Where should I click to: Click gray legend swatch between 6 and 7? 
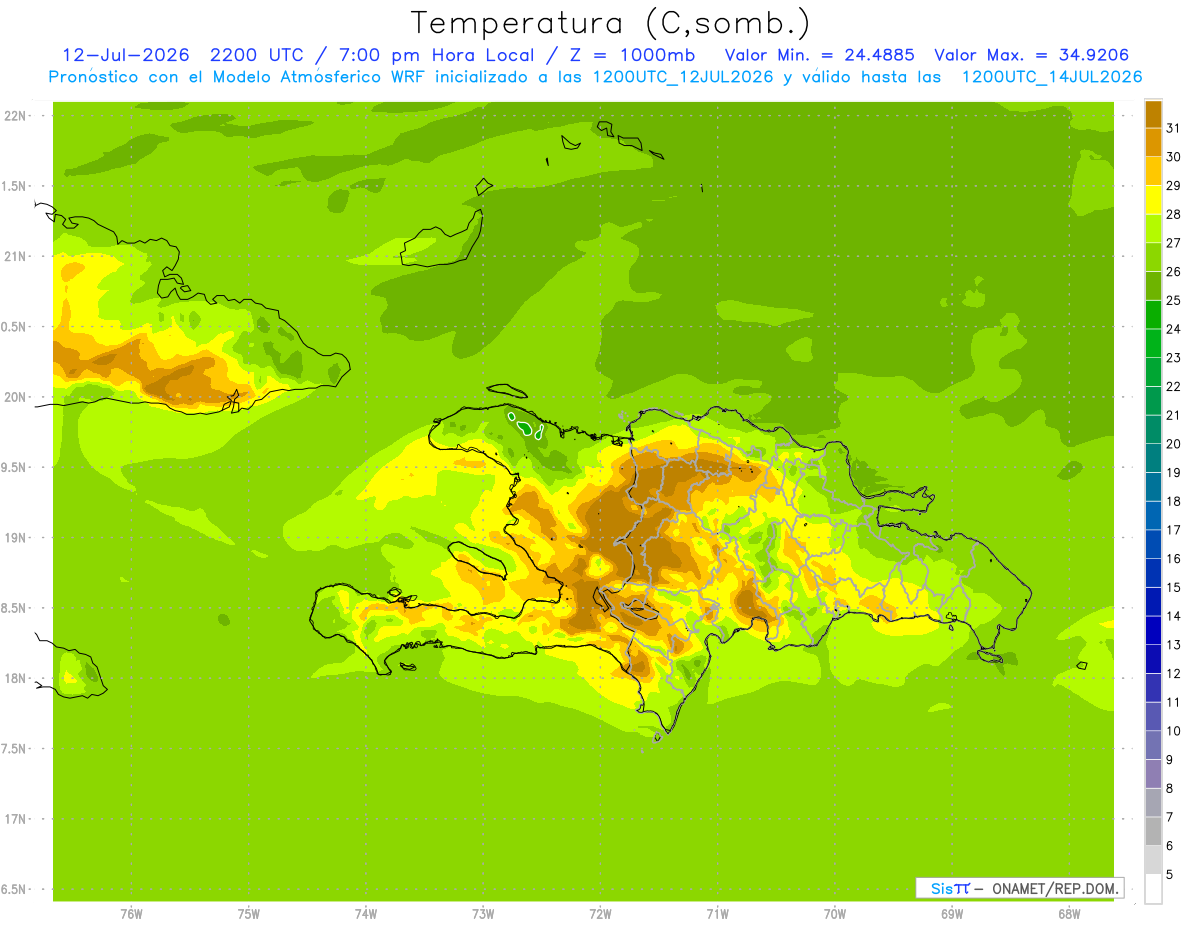[1153, 830]
